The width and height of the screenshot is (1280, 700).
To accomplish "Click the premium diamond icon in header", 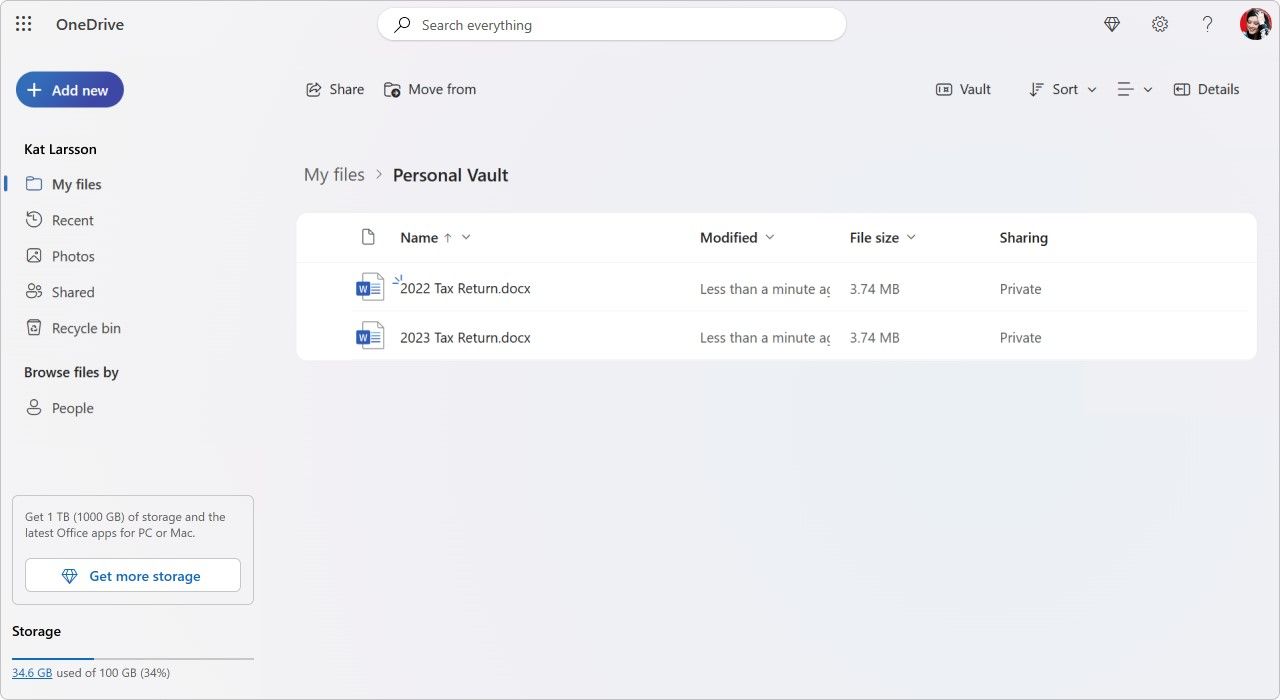I will (1112, 24).
